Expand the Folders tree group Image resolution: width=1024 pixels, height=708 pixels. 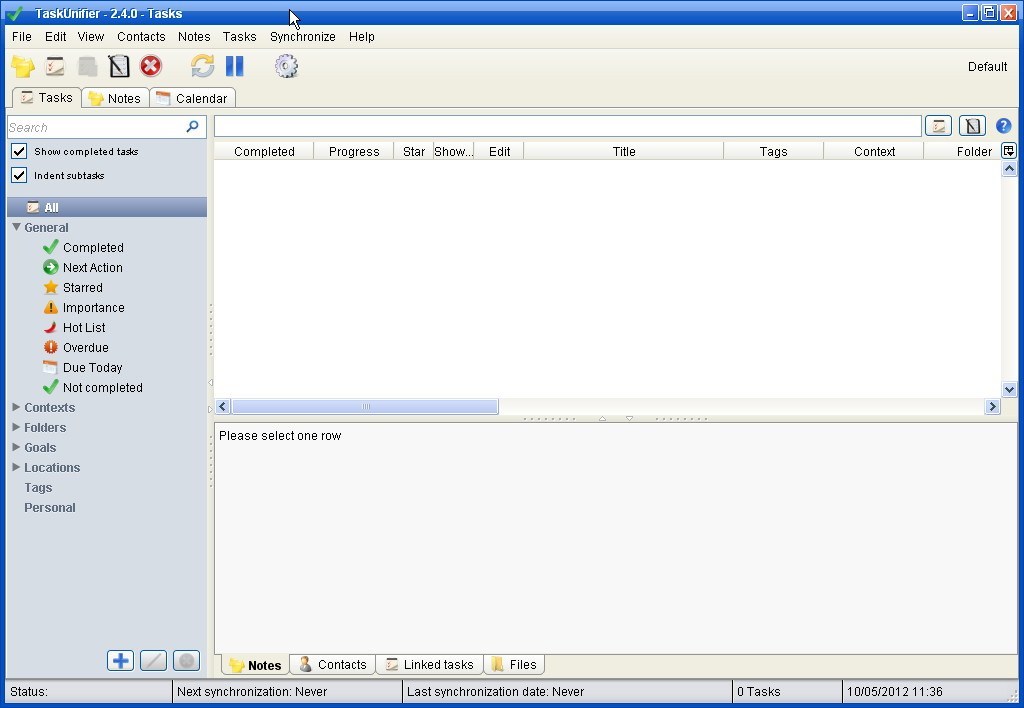coord(16,427)
